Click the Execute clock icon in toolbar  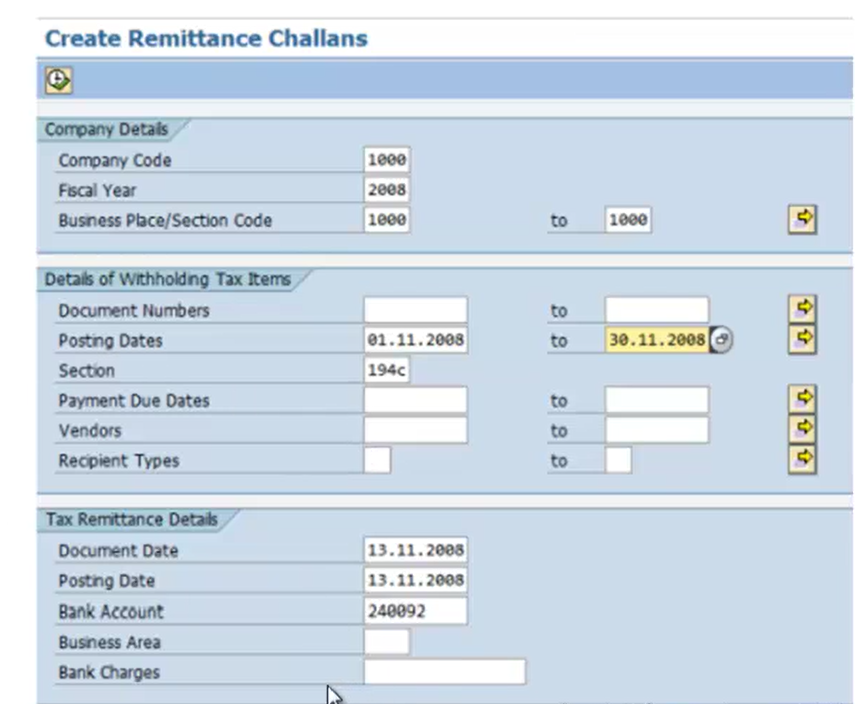click(x=59, y=81)
